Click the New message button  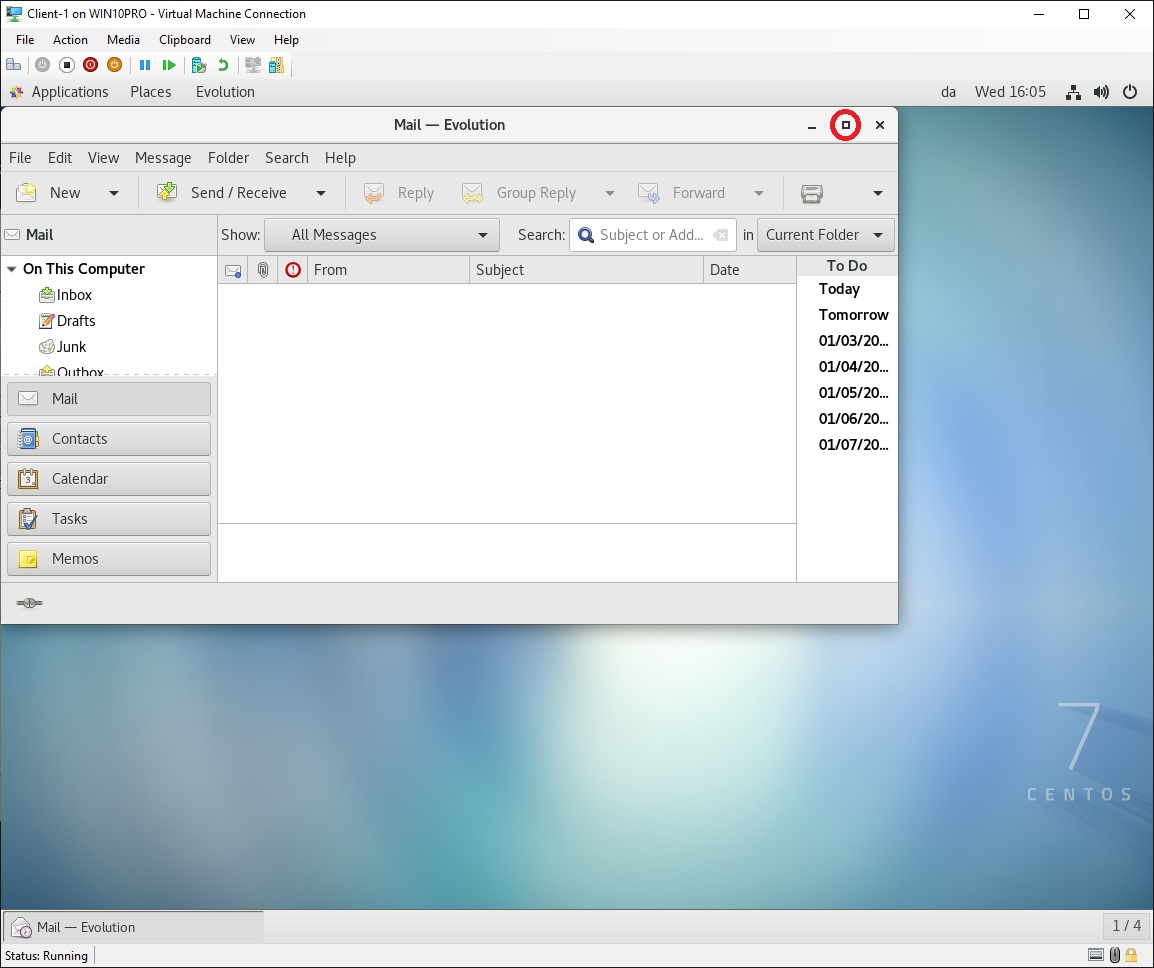(49, 193)
